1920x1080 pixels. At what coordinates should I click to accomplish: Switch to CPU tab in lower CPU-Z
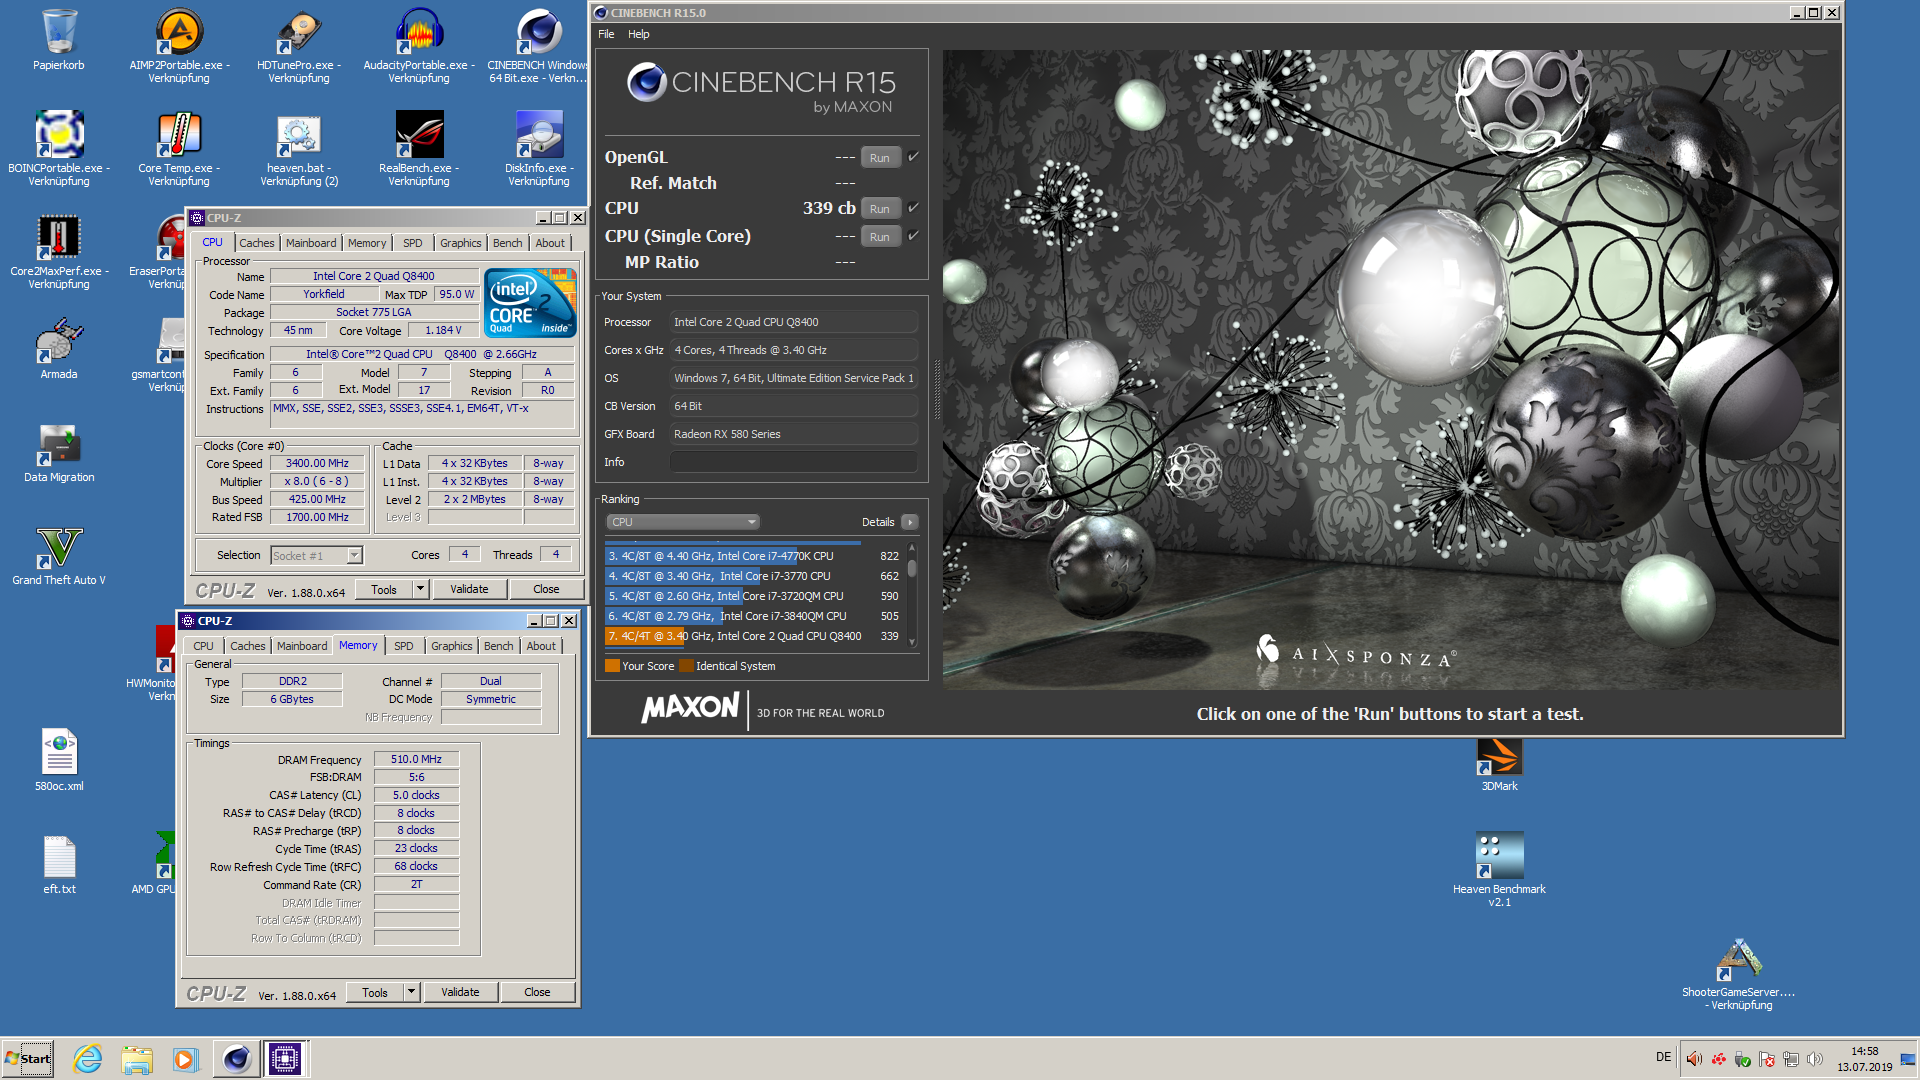click(x=204, y=646)
